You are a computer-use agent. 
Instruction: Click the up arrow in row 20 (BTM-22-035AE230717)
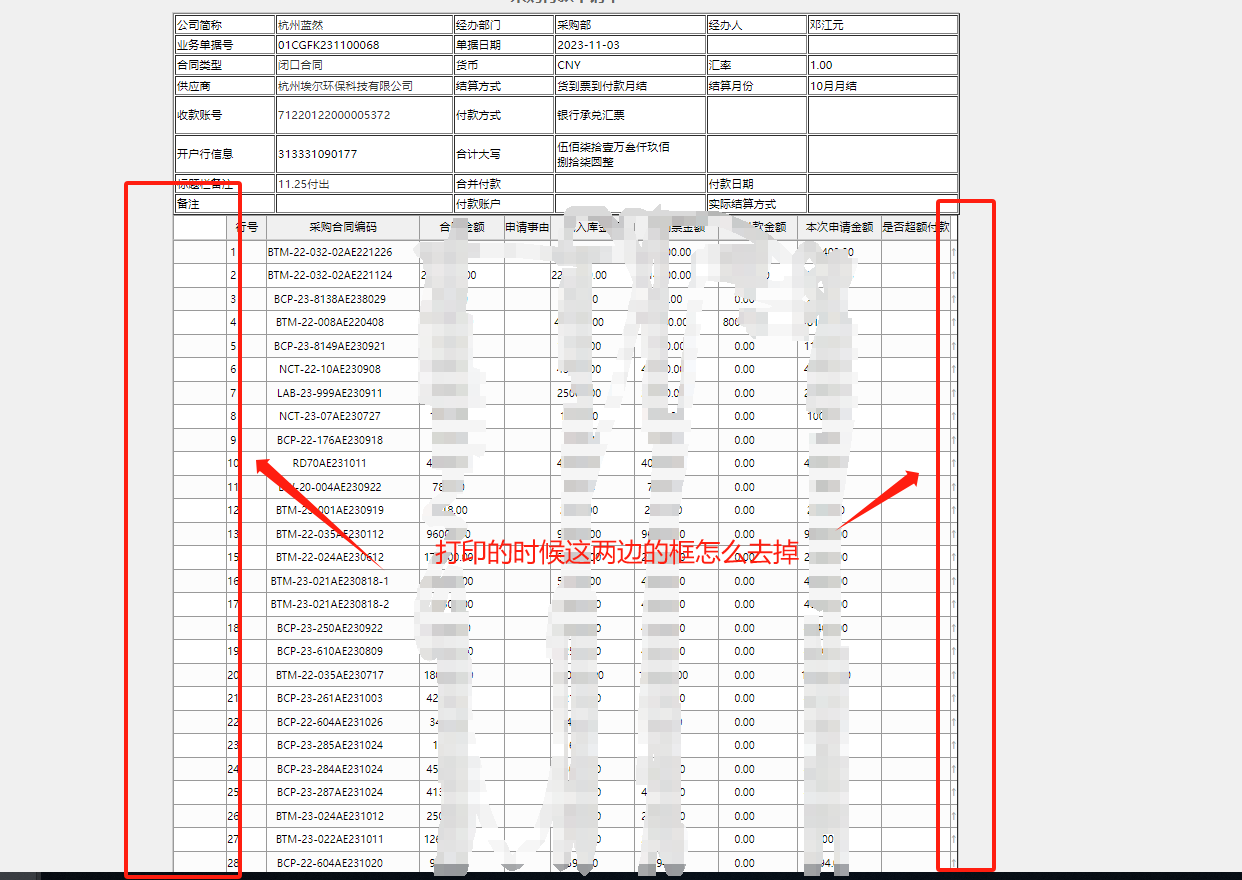(953, 675)
